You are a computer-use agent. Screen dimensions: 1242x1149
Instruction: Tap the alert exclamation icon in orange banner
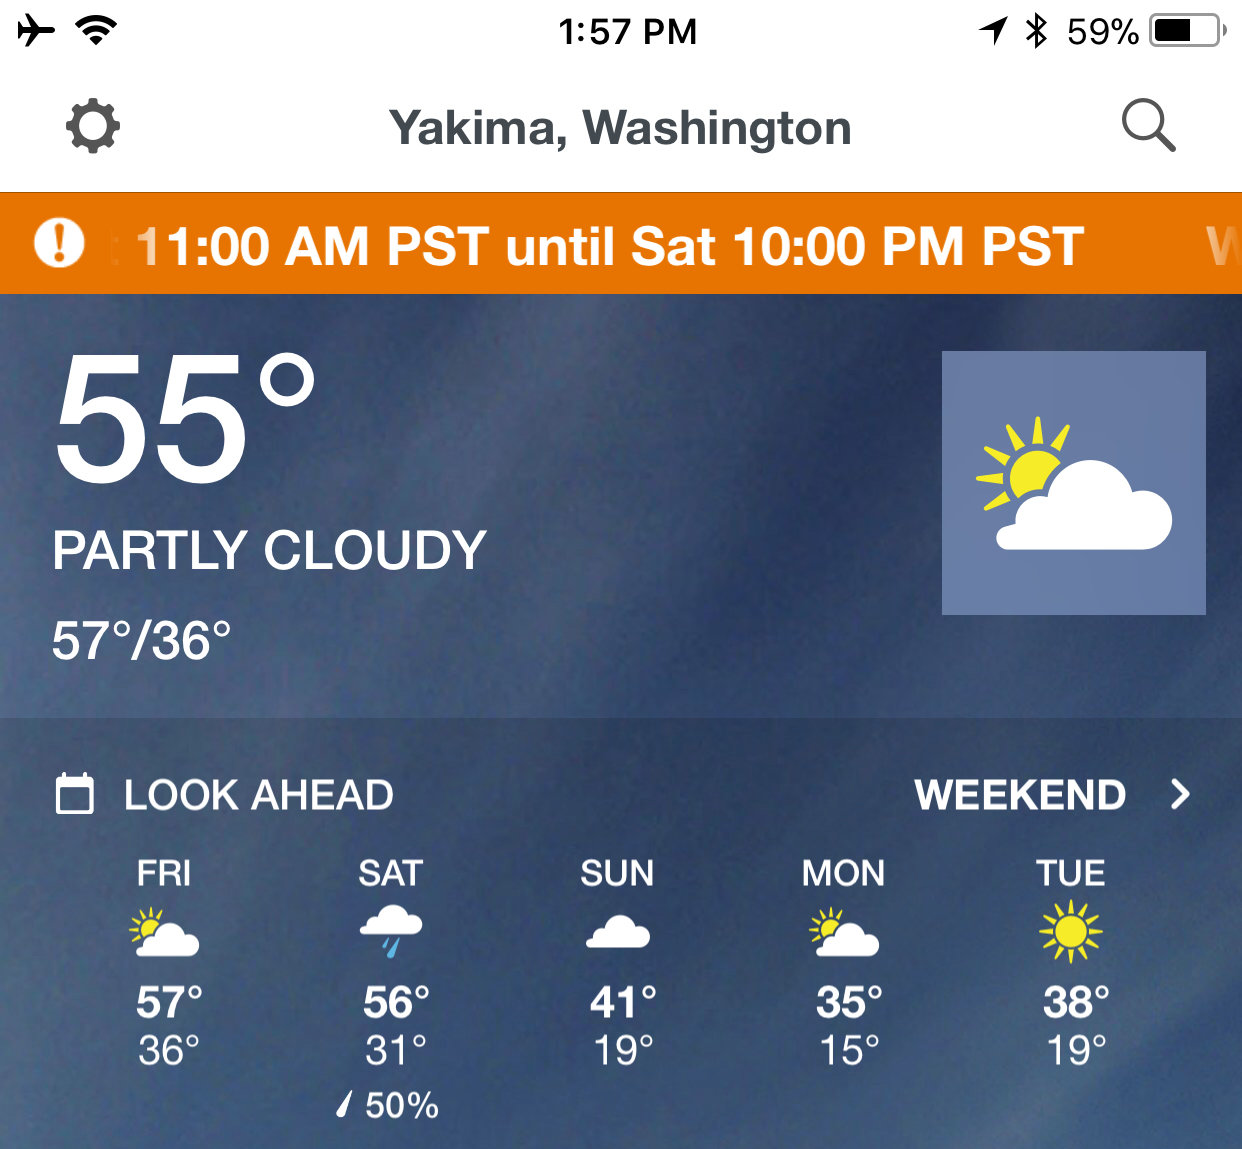point(59,243)
